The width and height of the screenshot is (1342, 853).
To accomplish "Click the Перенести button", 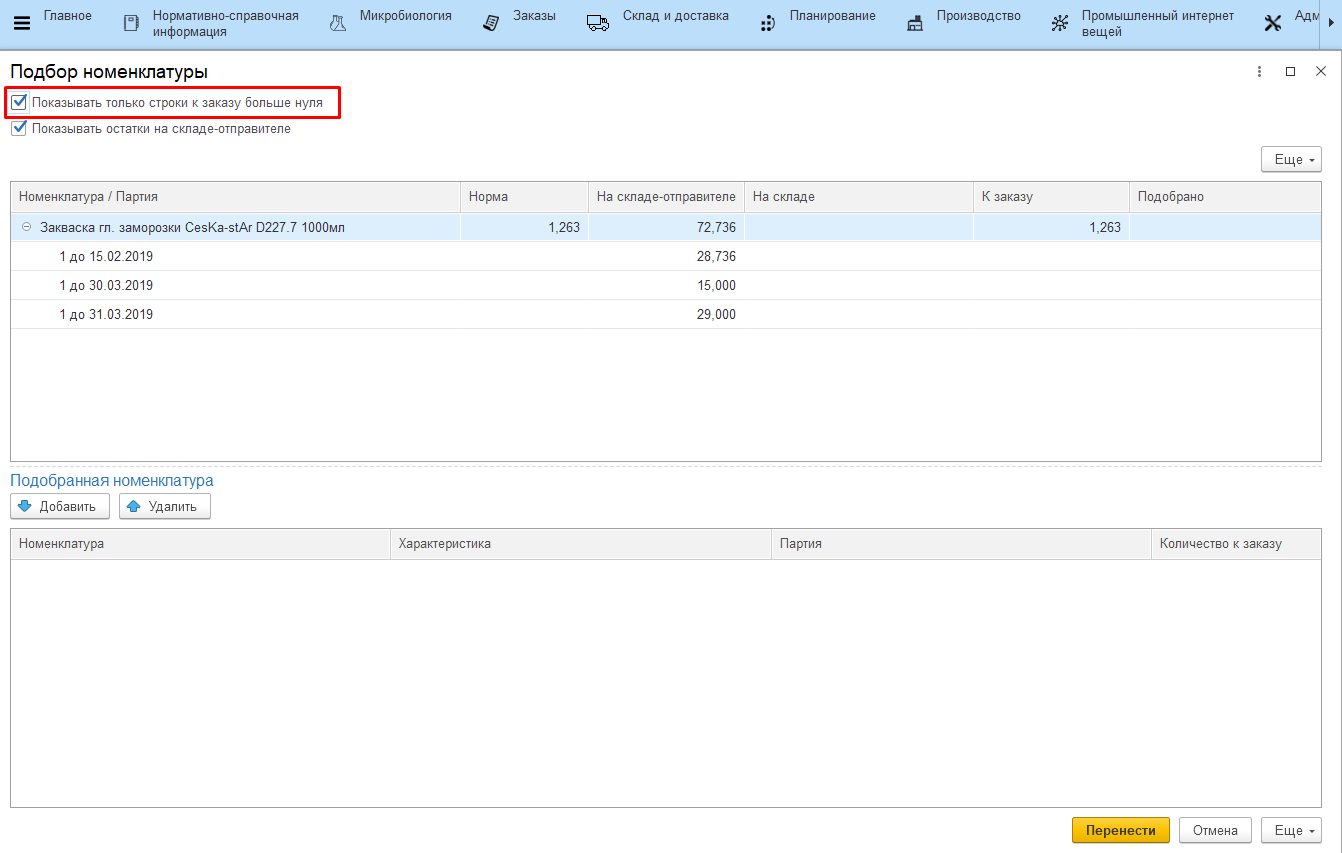I will (x=1120, y=830).
